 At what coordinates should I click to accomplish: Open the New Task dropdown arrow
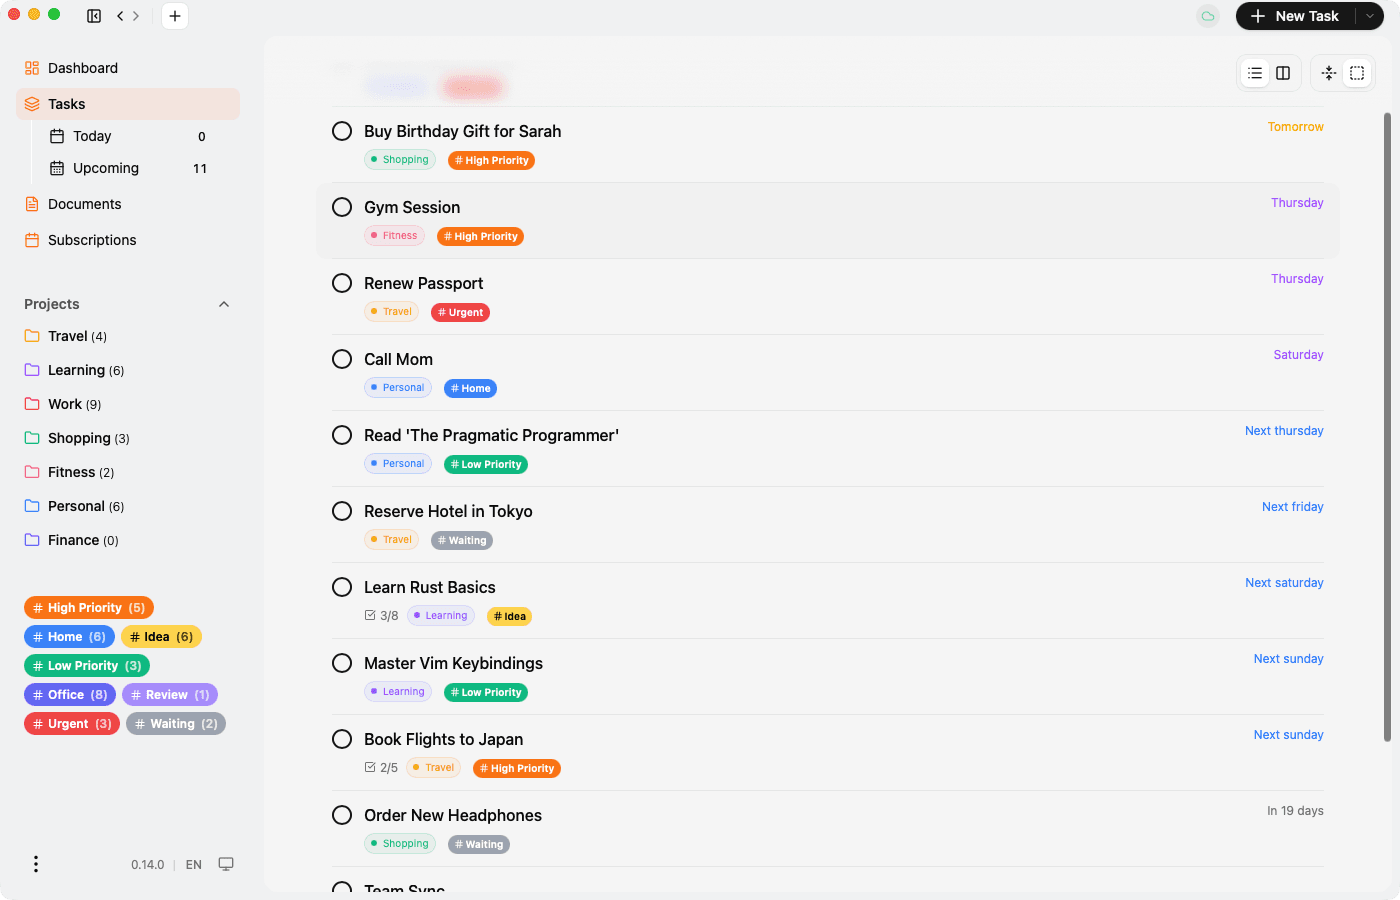[1370, 16]
